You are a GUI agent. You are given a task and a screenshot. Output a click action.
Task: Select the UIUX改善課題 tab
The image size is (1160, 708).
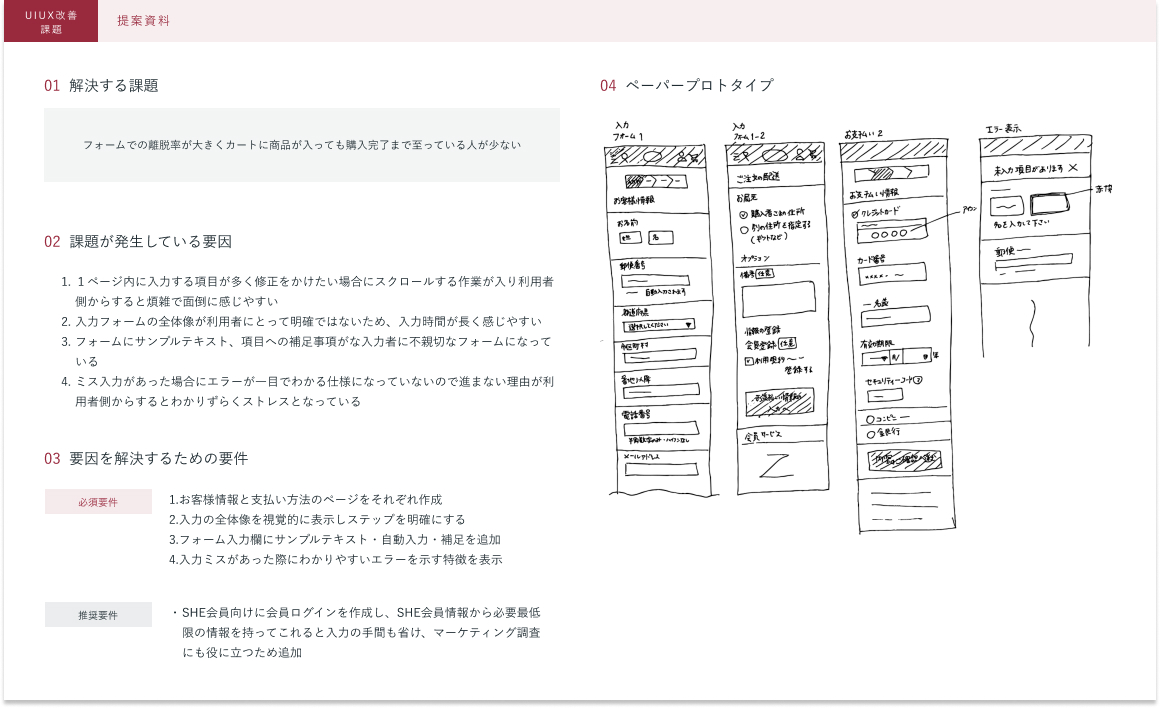tap(51, 21)
